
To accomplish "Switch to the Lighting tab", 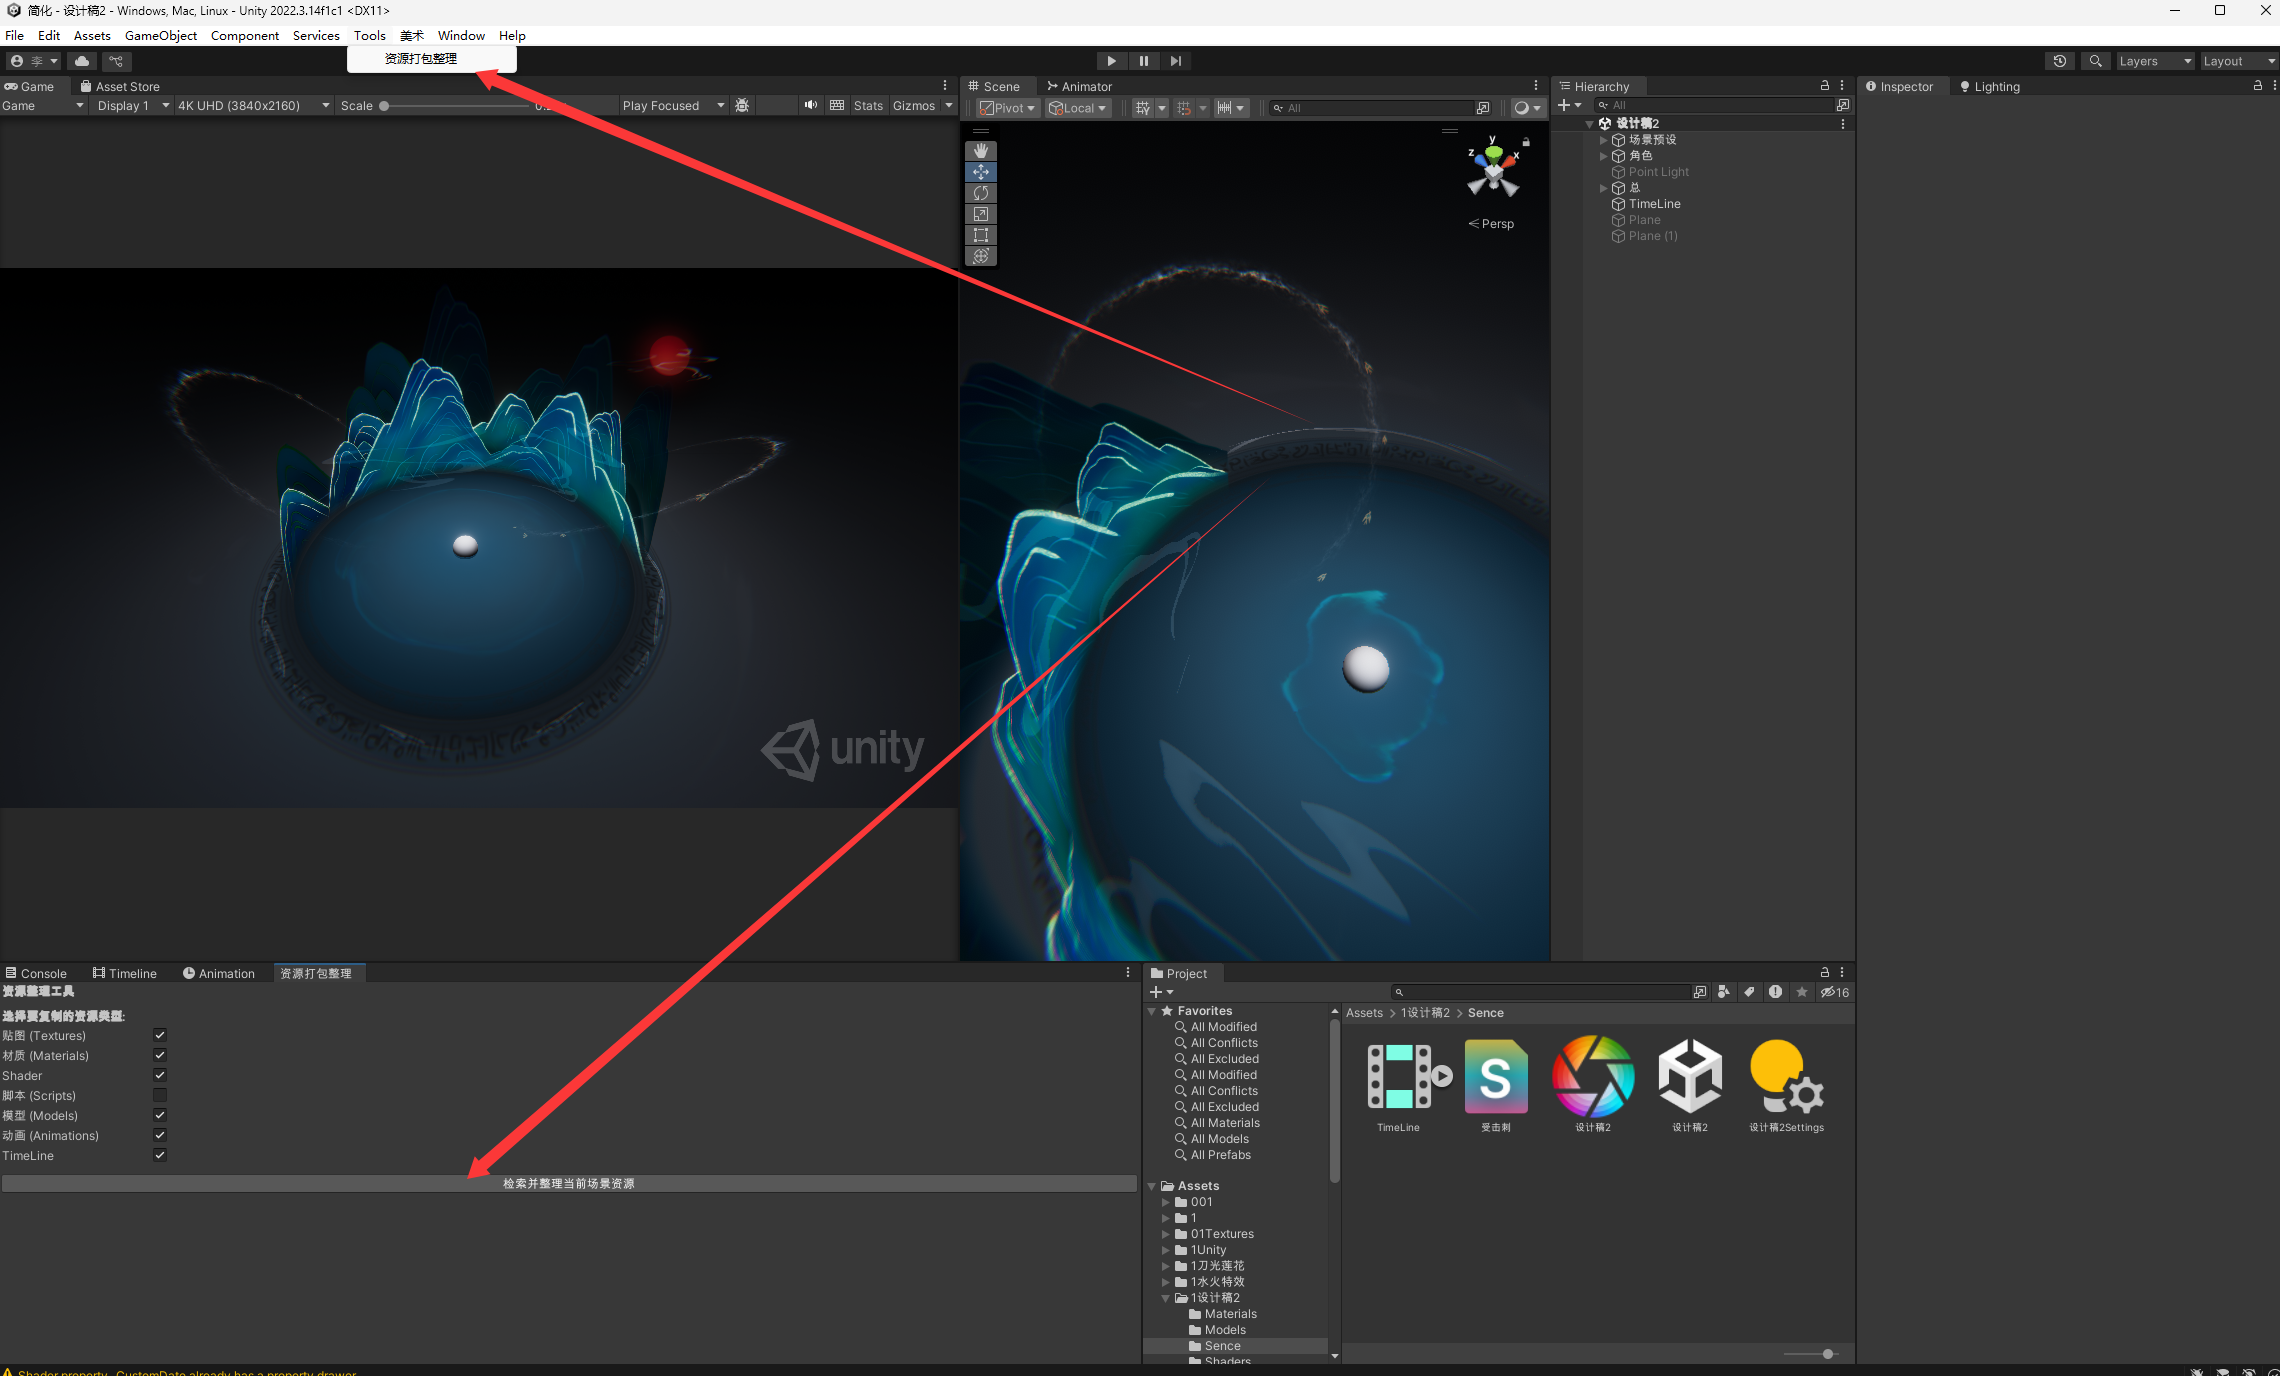I will tap(1989, 86).
